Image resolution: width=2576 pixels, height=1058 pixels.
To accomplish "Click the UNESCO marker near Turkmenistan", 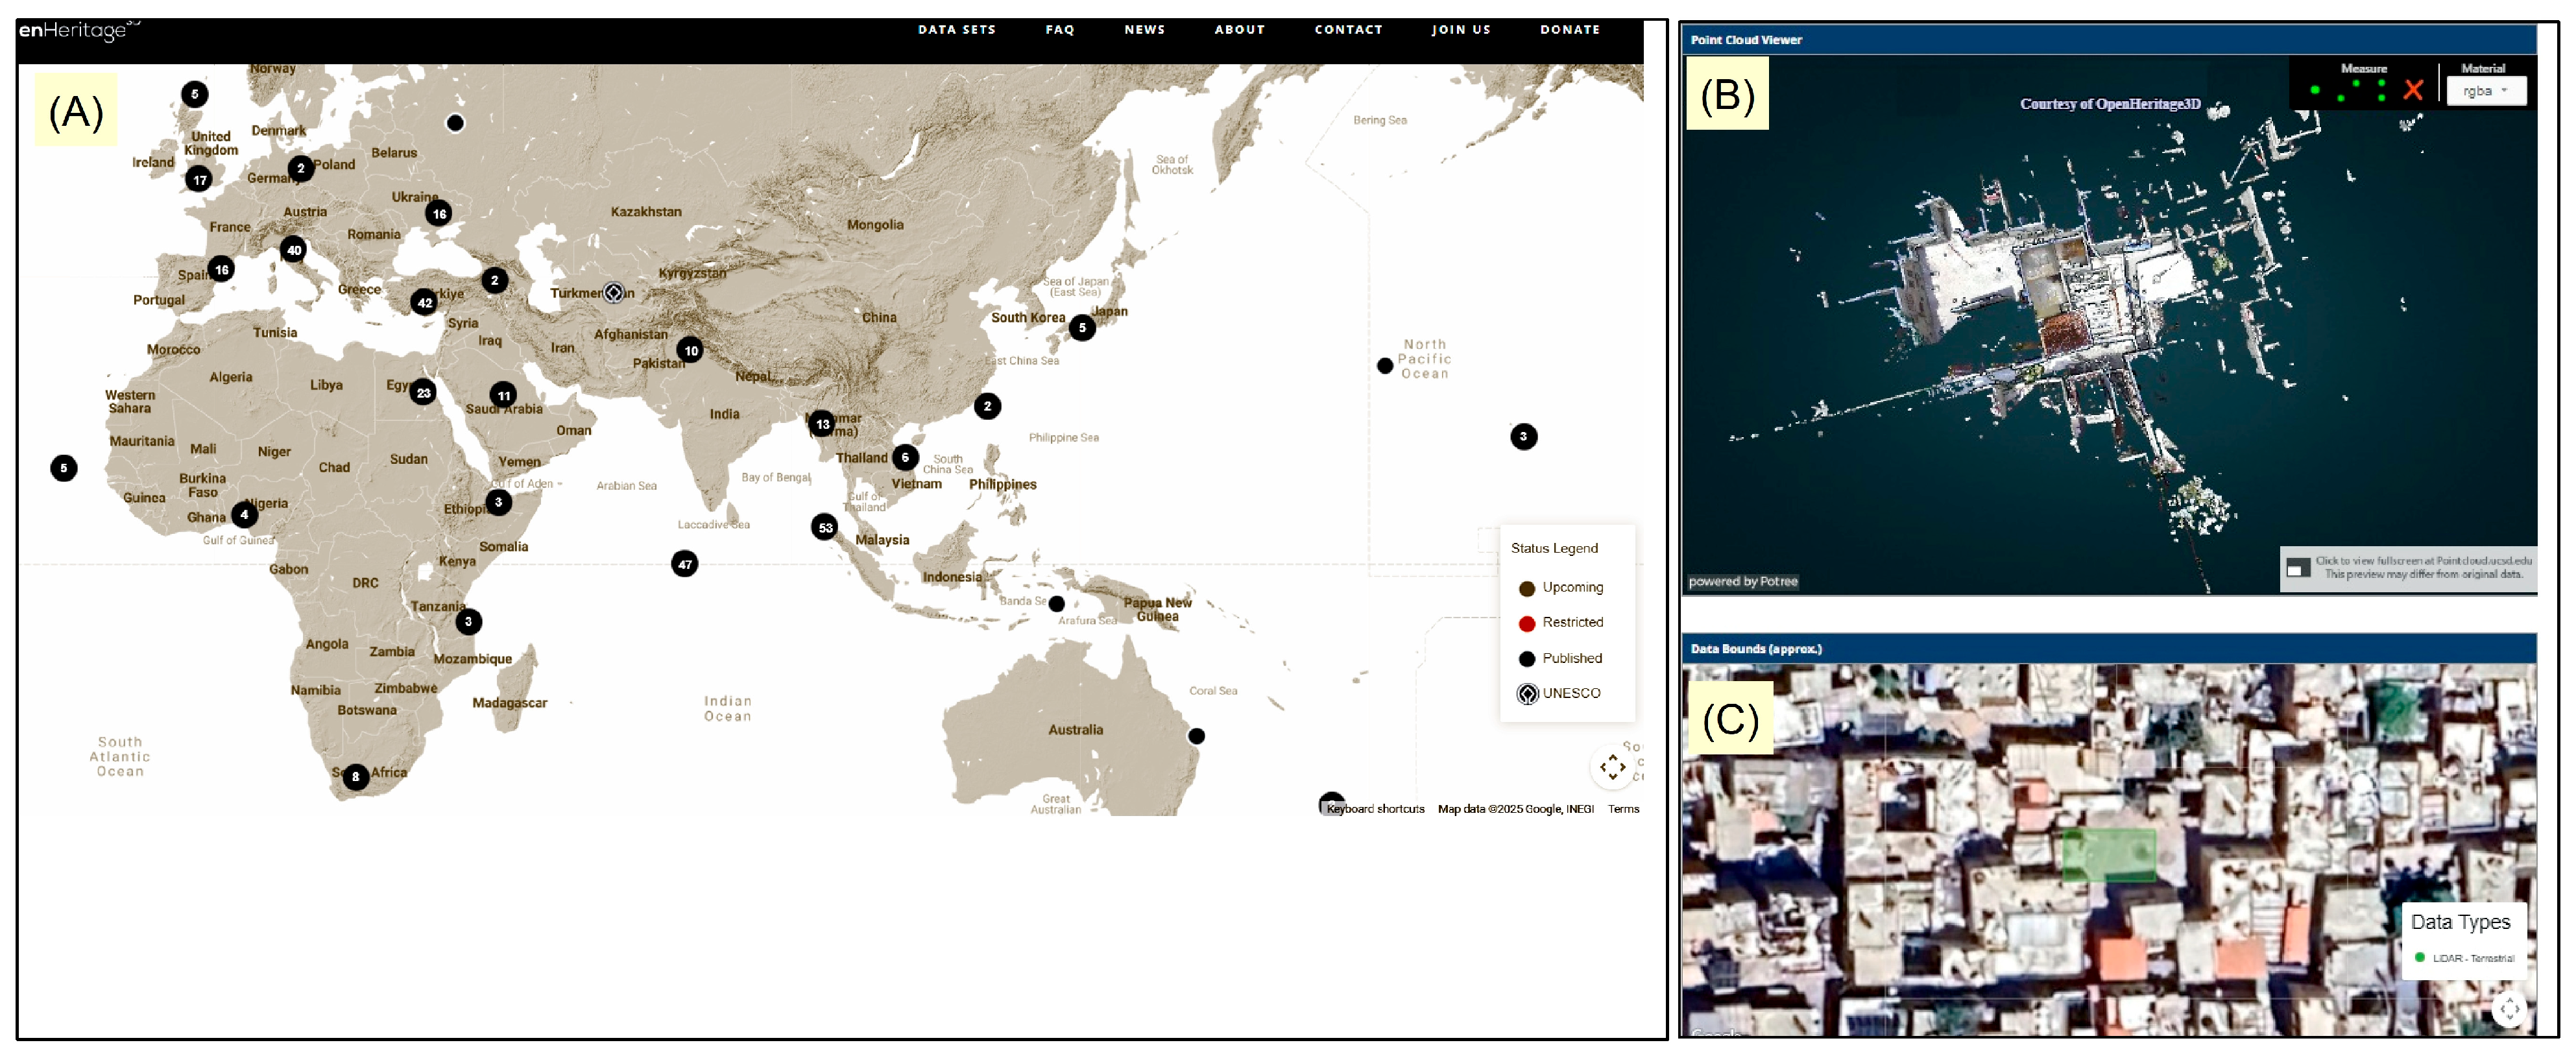I will [x=614, y=293].
